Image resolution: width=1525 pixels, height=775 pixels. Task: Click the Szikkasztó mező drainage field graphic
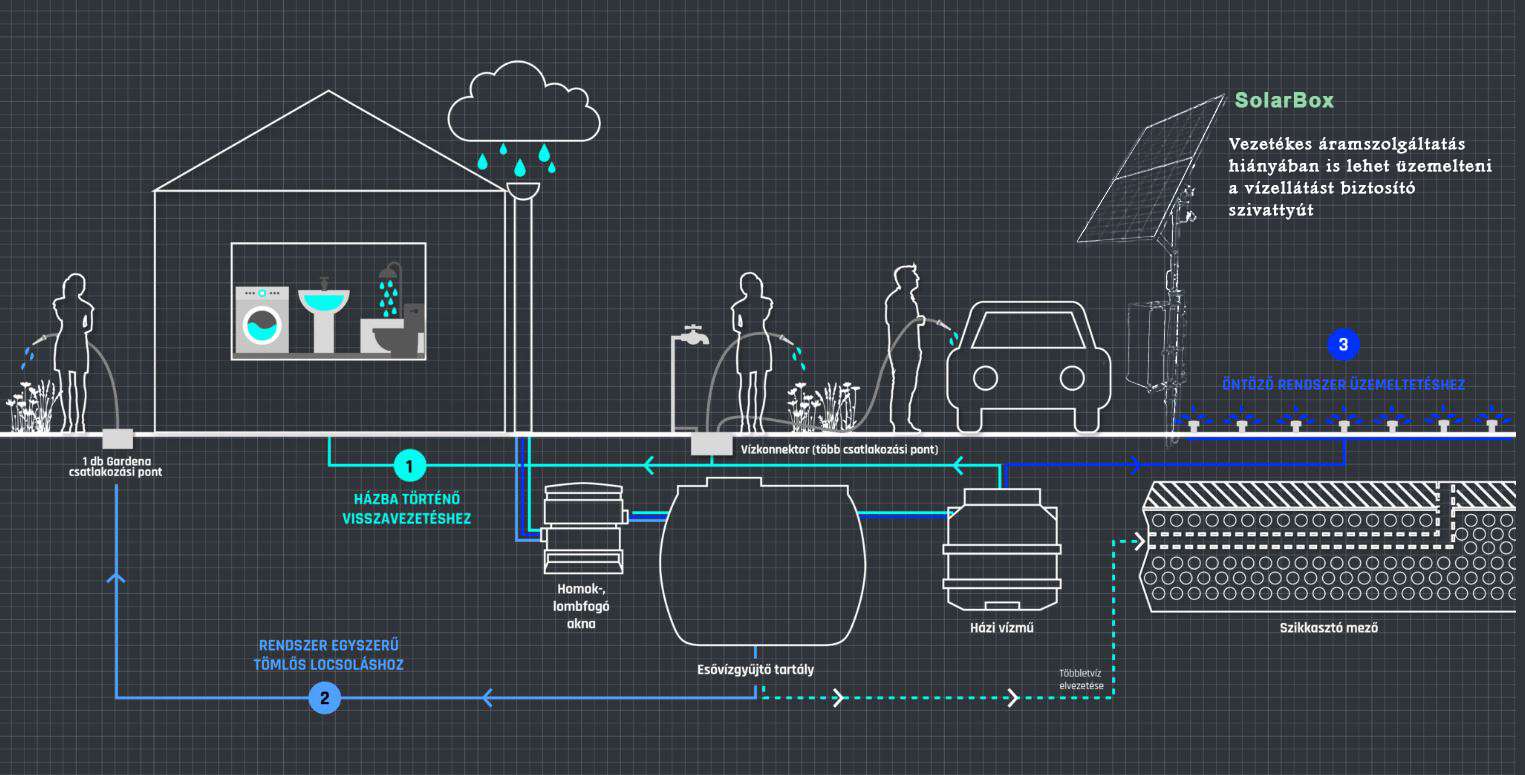(1329, 546)
